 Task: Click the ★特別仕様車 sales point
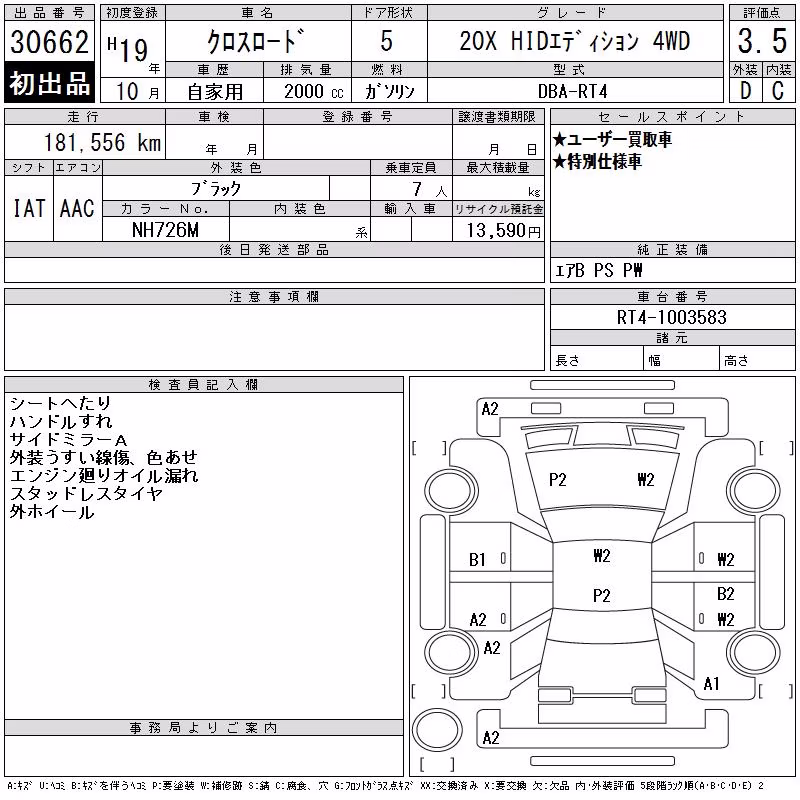click(x=597, y=162)
